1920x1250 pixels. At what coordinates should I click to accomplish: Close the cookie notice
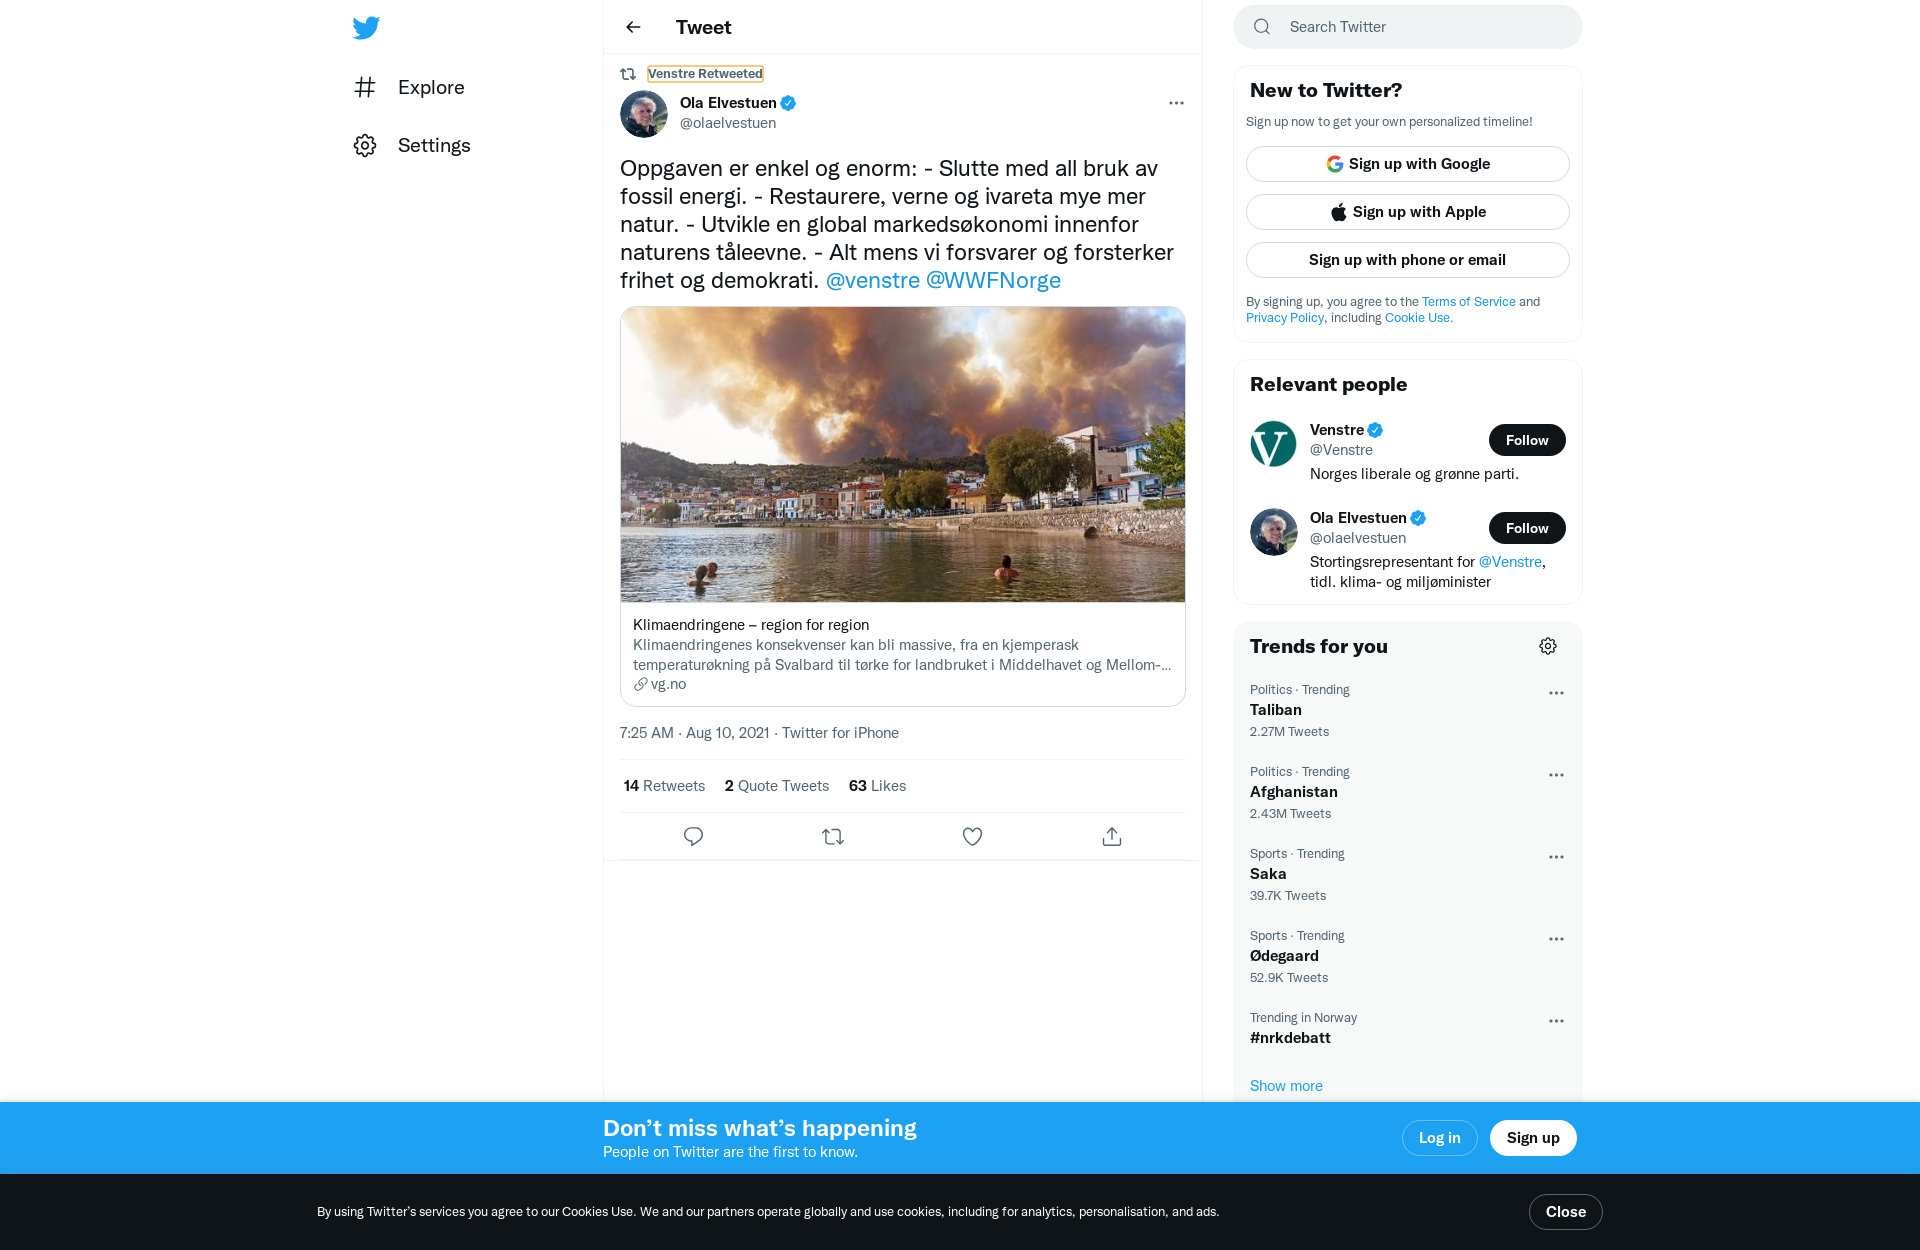coord(1565,1212)
